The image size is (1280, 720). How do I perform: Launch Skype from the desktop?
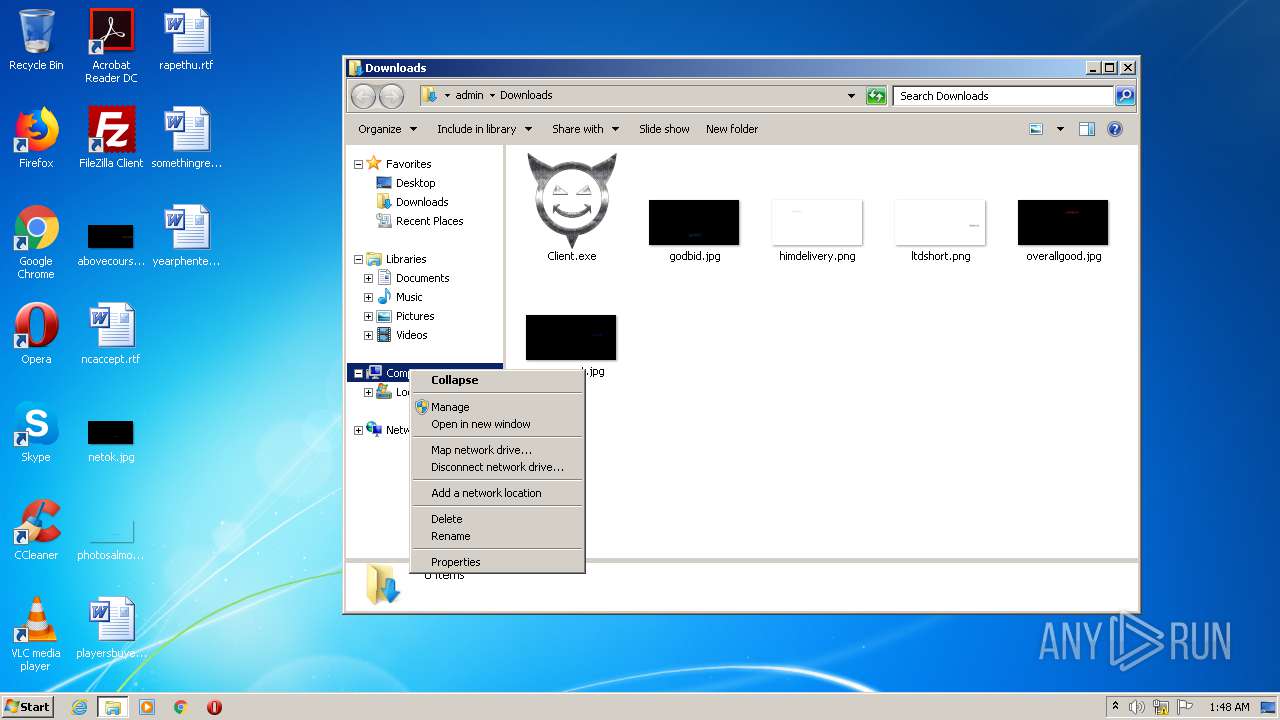click(36, 432)
